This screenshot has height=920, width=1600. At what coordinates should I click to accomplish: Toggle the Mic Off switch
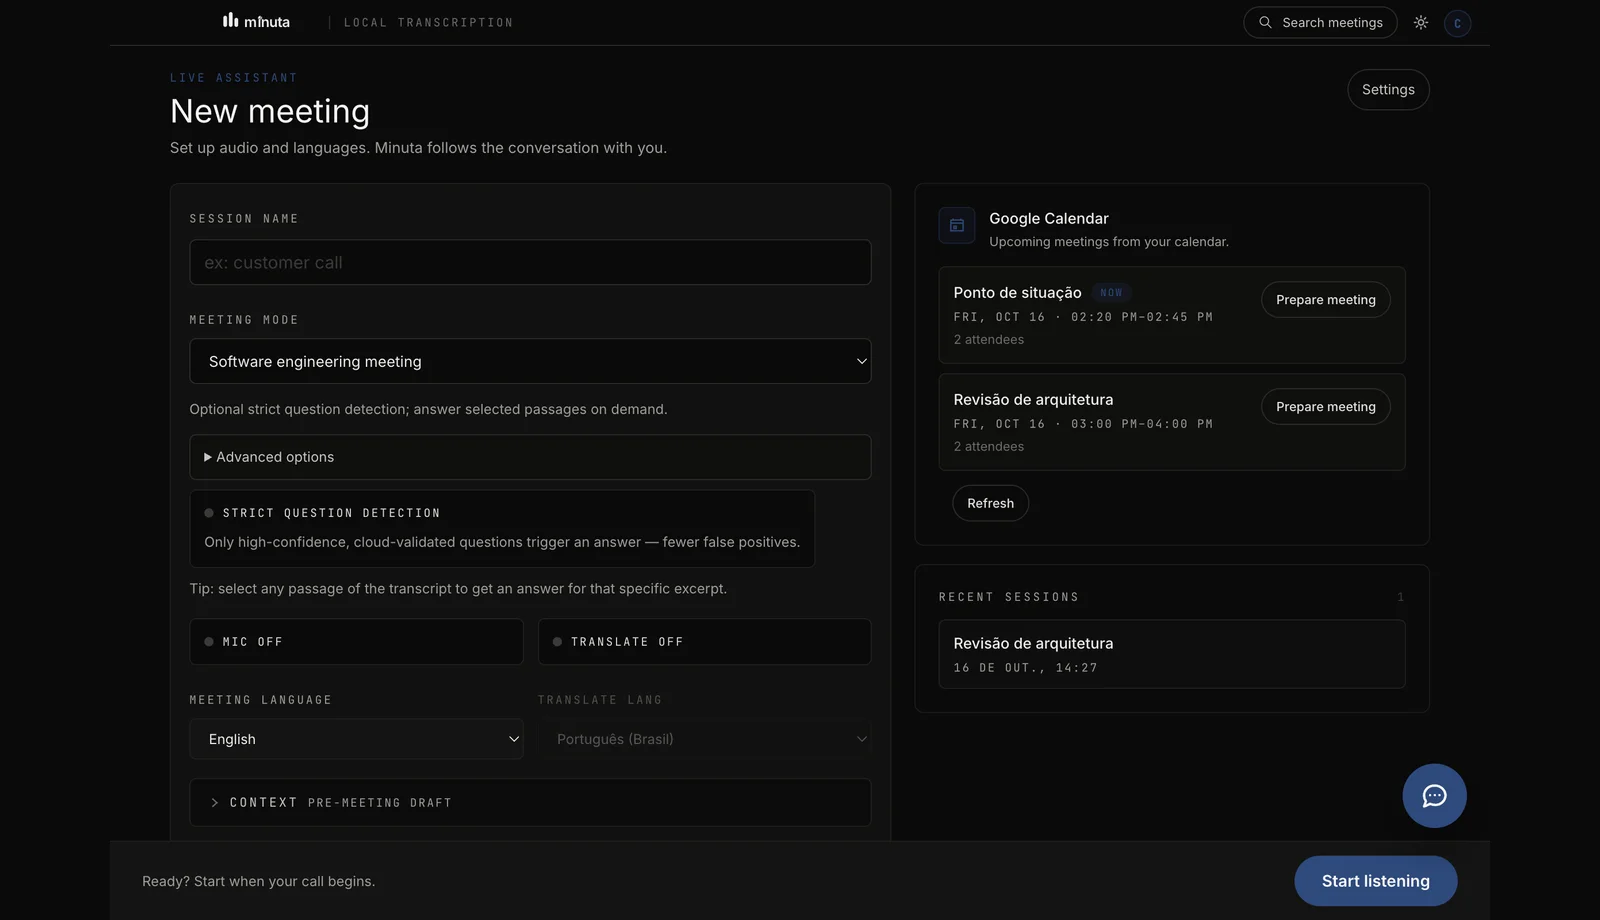pos(356,642)
